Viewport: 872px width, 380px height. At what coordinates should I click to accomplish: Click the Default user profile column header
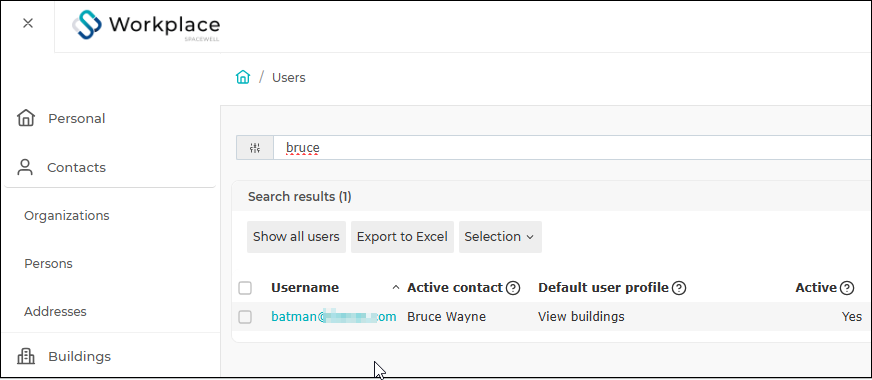point(603,288)
